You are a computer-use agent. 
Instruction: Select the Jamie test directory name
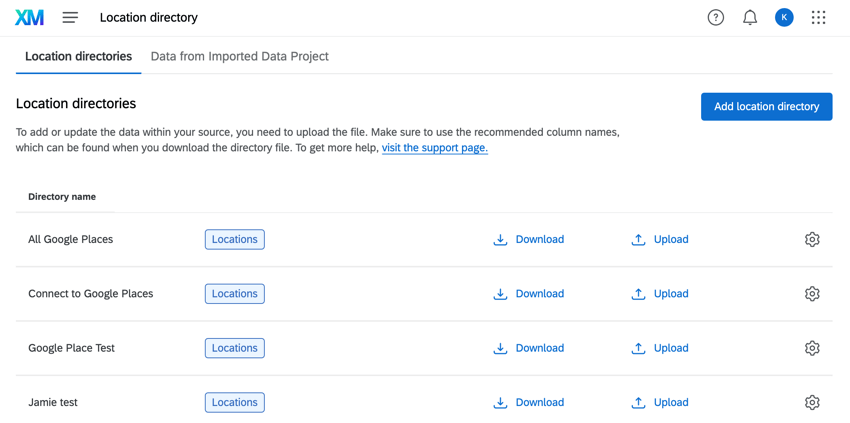(53, 402)
